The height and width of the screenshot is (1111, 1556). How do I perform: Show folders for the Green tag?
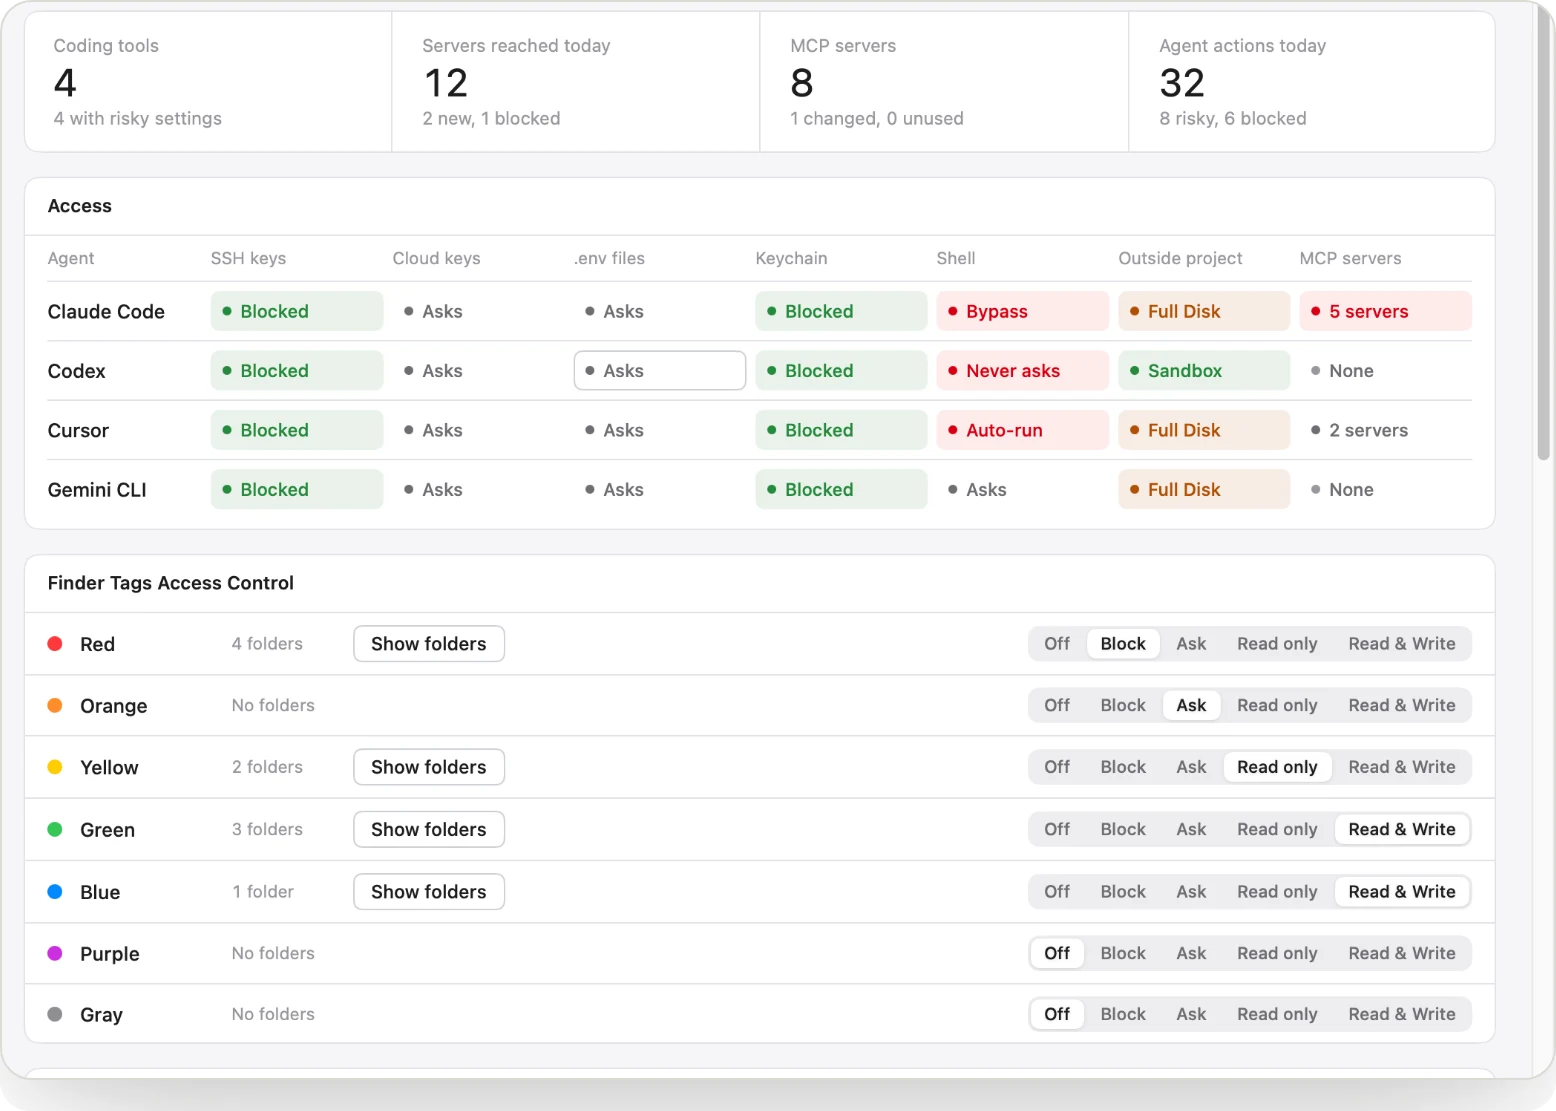coord(429,829)
